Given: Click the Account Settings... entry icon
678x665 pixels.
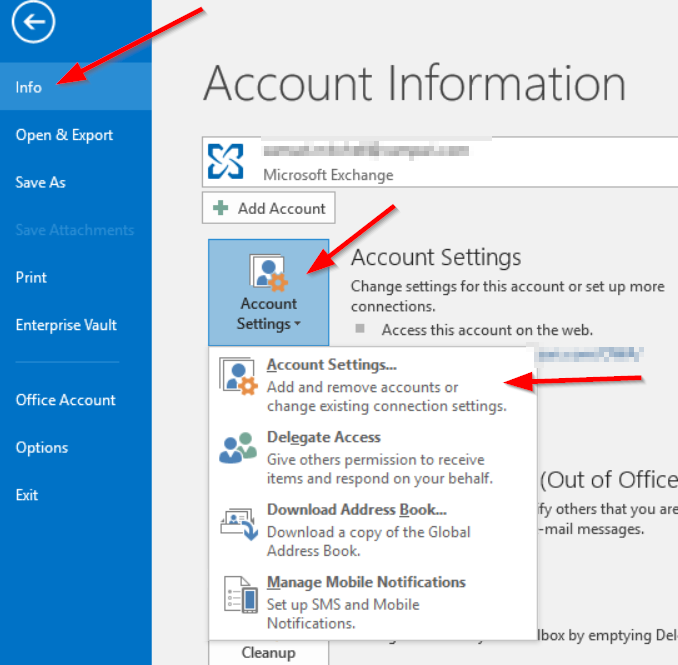Looking at the screenshot, I should click(x=238, y=376).
